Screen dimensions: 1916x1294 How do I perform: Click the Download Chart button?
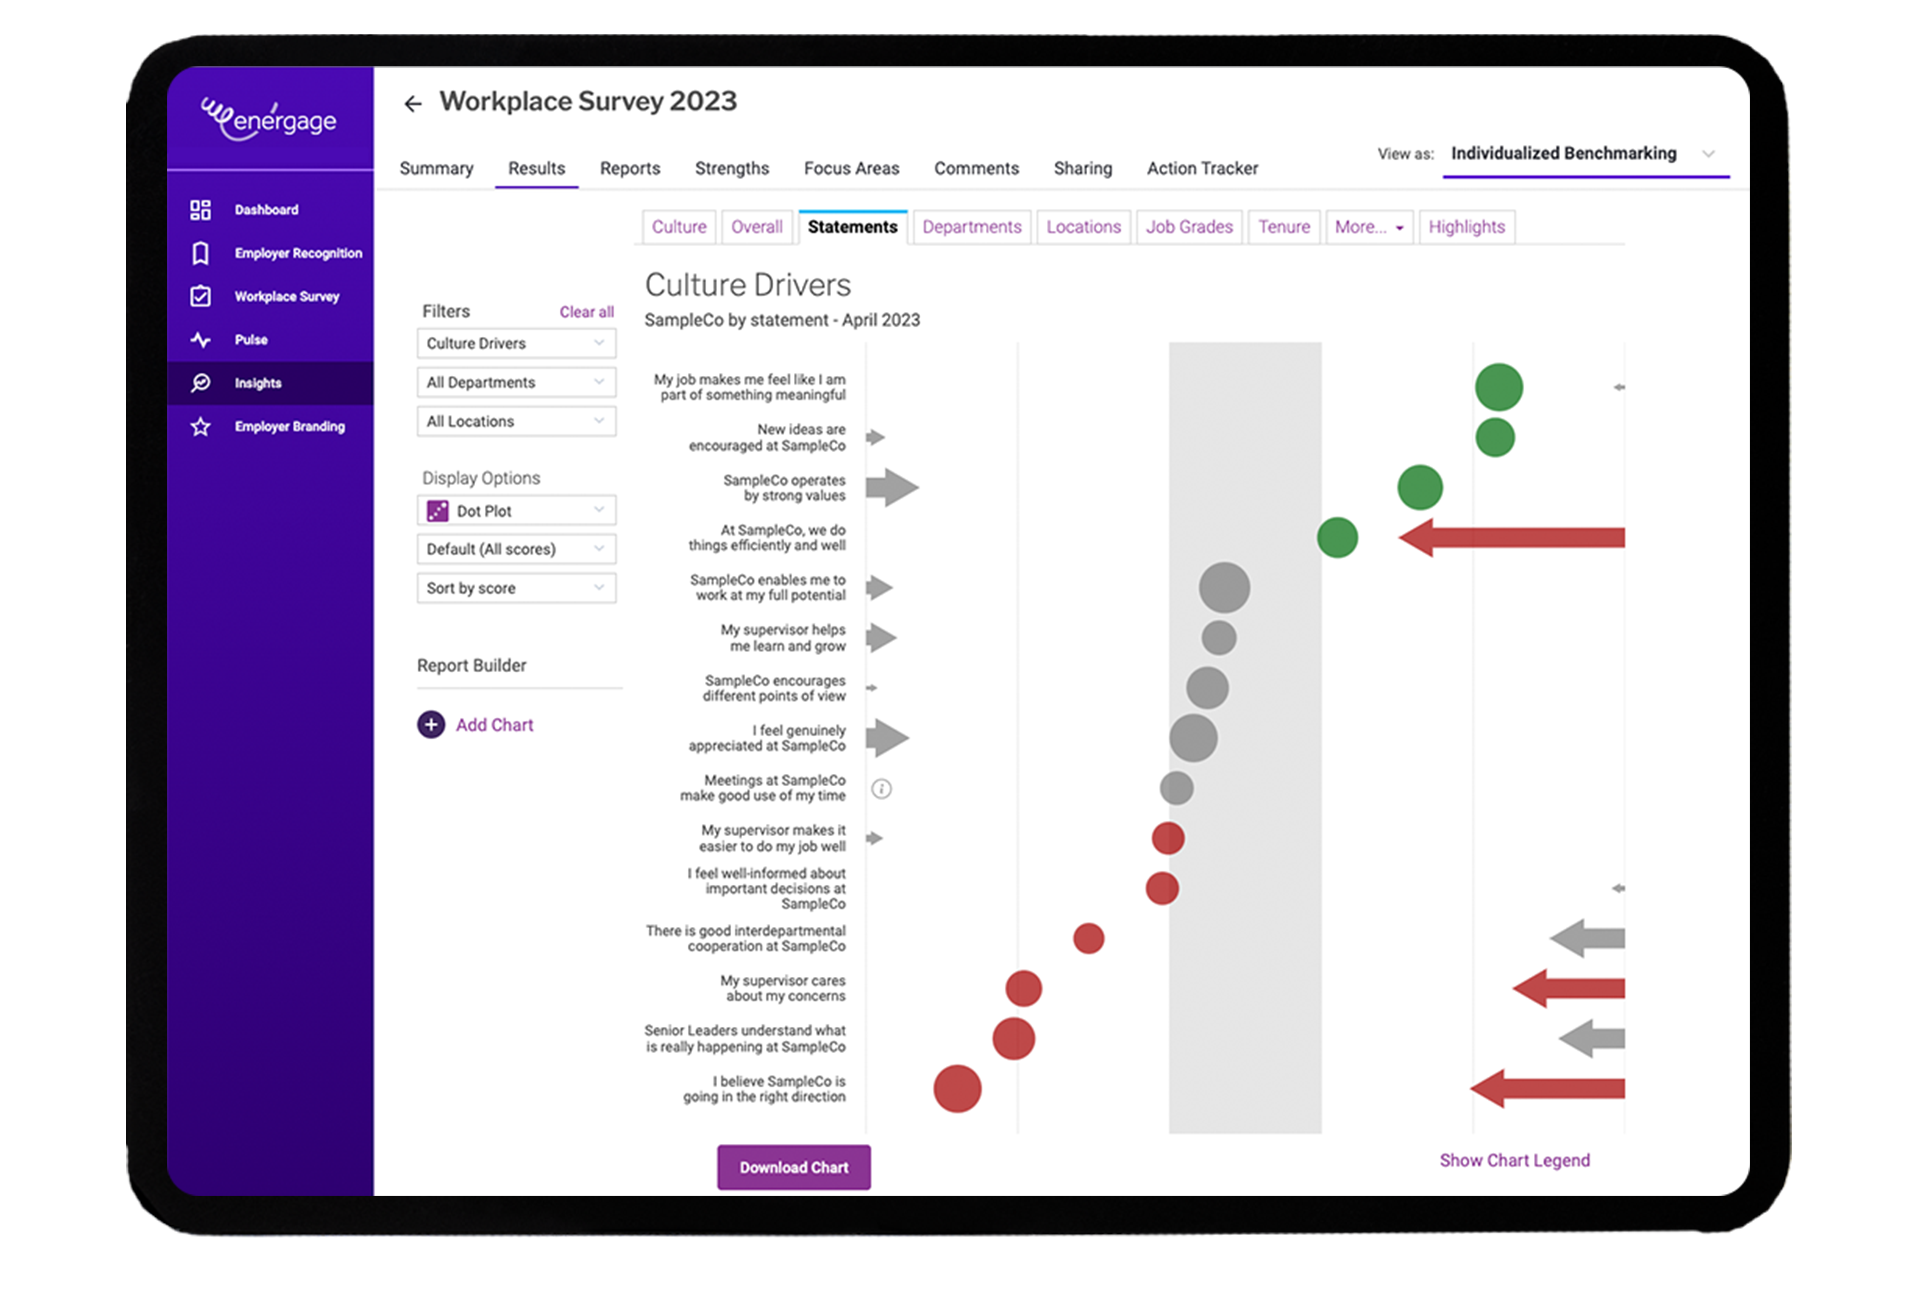[x=793, y=1167]
